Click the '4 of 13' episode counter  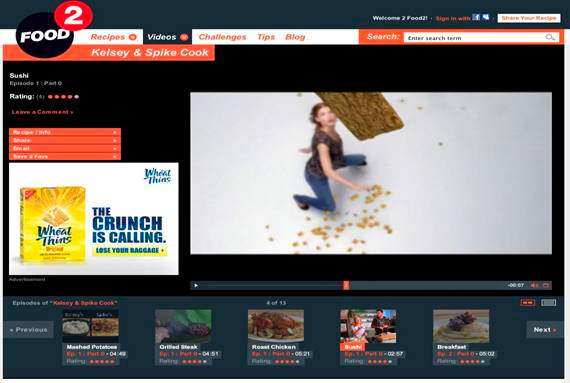(x=276, y=302)
